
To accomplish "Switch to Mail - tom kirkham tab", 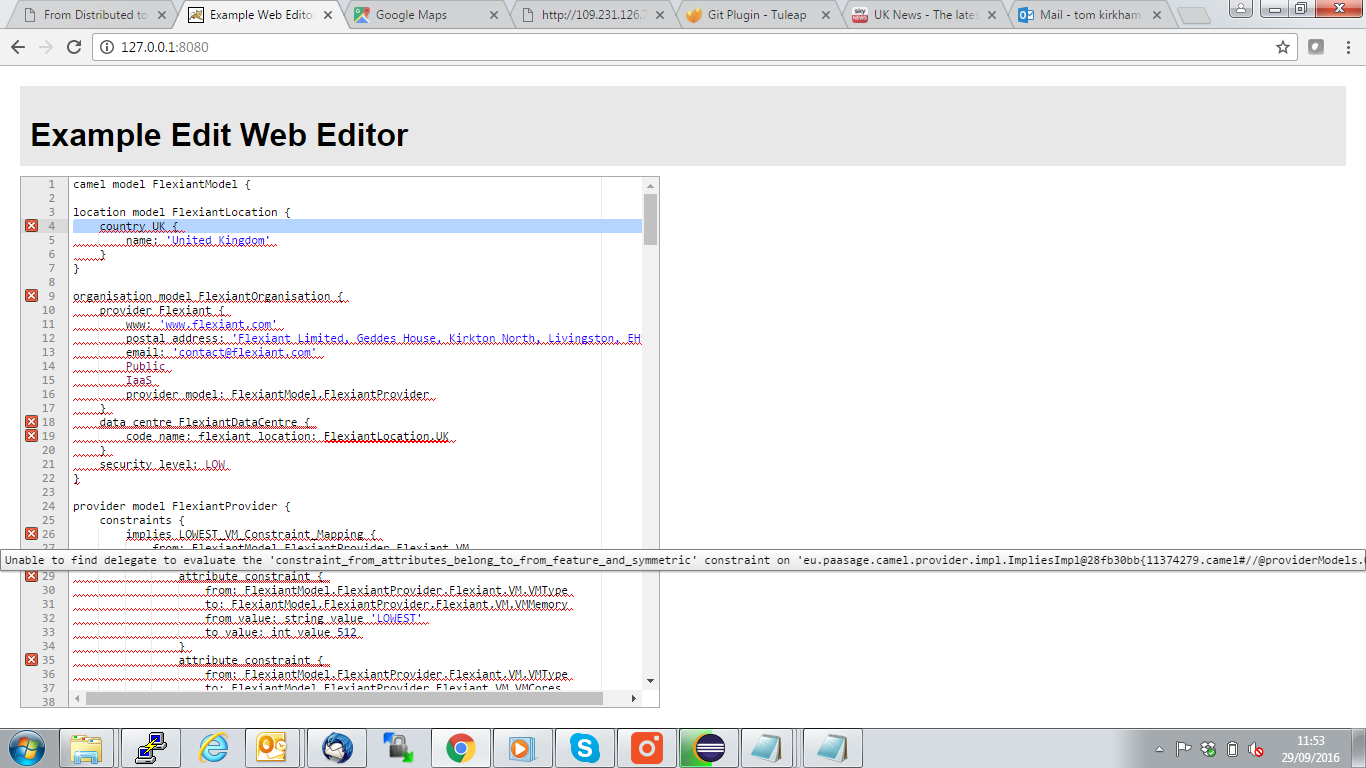I will (x=1090, y=15).
